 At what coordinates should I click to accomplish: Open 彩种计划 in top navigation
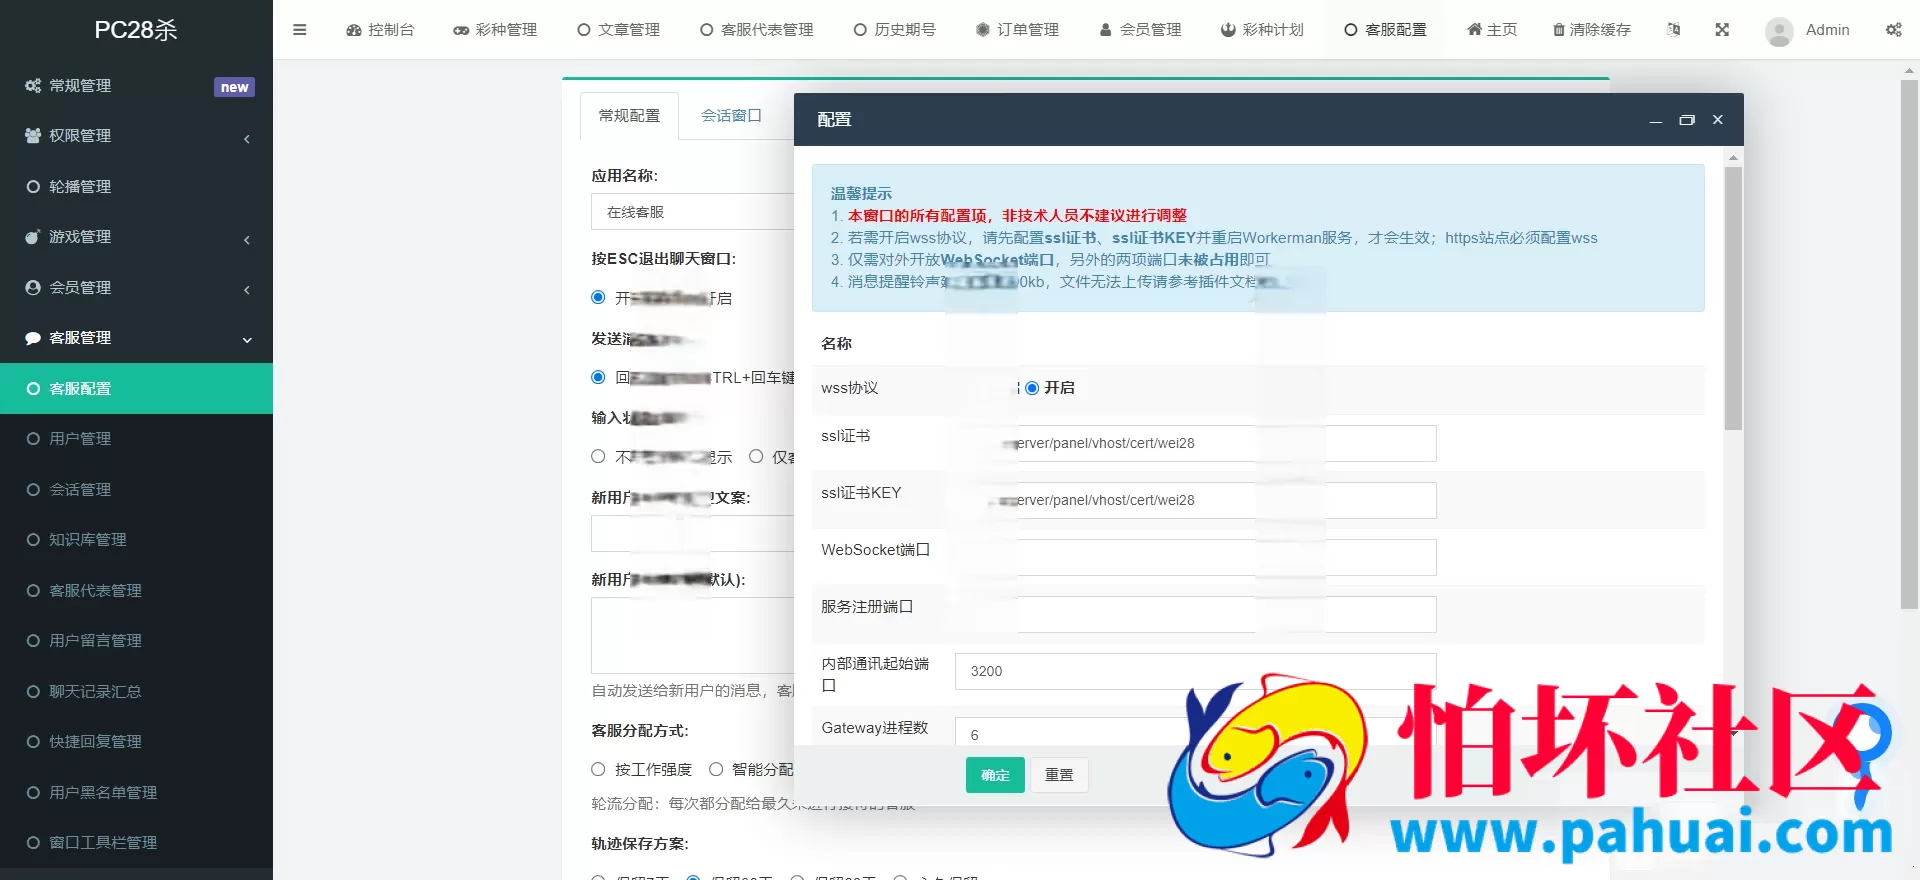(x=1262, y=30)
